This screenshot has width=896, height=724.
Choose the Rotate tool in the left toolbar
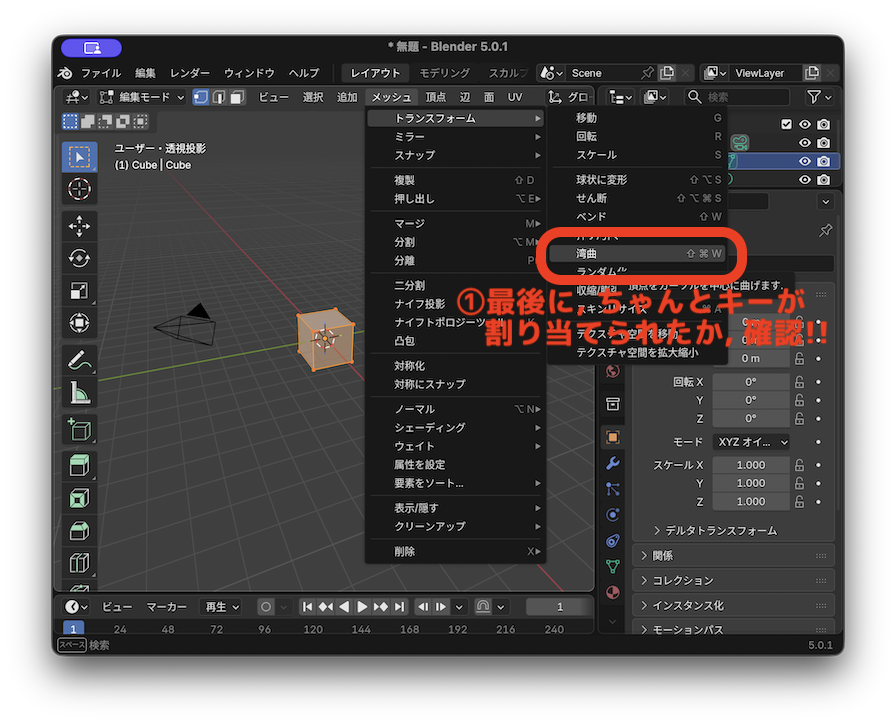point(79,258)
